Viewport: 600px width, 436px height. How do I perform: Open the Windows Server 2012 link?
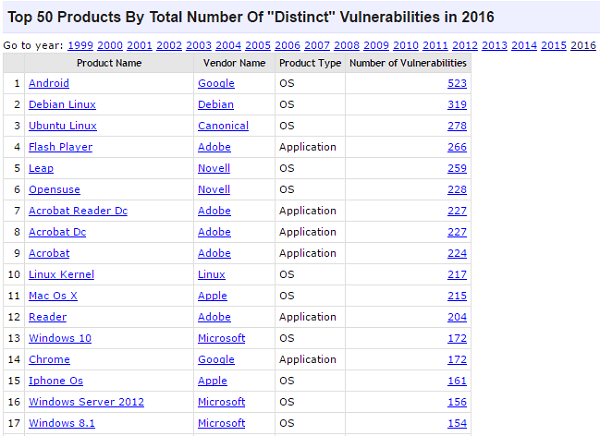(86, 402)
